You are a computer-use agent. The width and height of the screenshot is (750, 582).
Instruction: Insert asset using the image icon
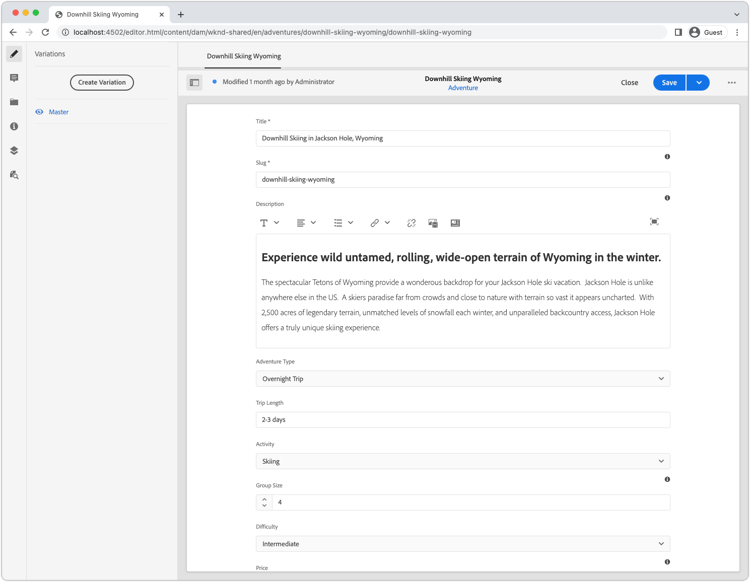pyautogui.click(x=433, y=223)
